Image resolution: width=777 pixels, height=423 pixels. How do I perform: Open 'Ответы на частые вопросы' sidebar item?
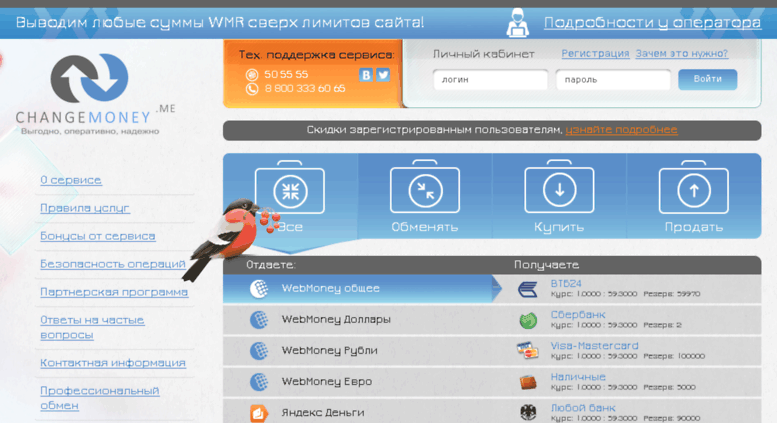(92, 327)
